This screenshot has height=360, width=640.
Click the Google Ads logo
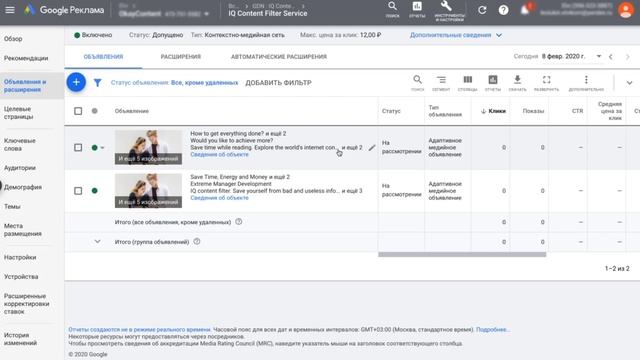[x=29, y=10]
